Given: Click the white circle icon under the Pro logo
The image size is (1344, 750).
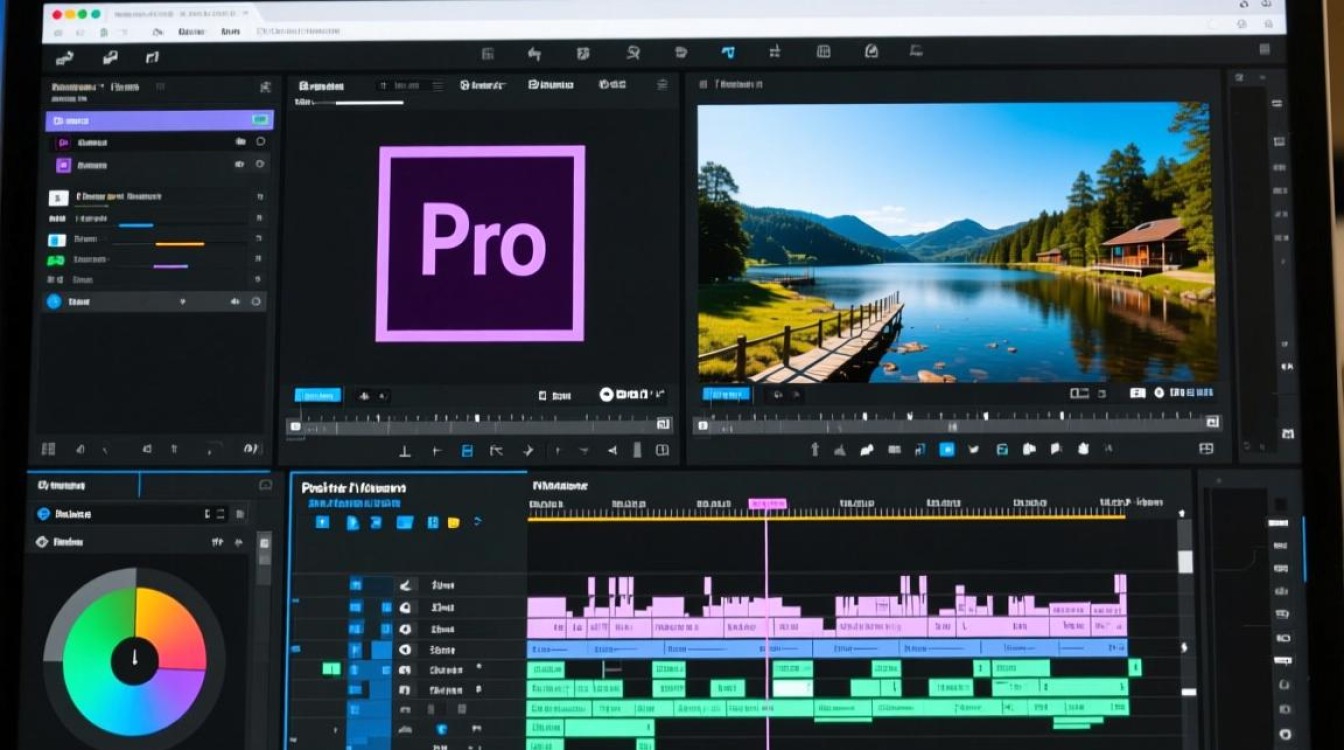Looking at the screenshot, I should click(606, 395).
